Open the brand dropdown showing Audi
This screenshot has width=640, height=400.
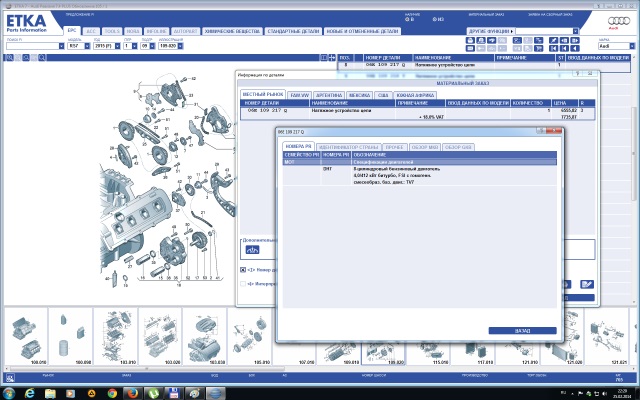pyautogui.click(x=632, y=46)
